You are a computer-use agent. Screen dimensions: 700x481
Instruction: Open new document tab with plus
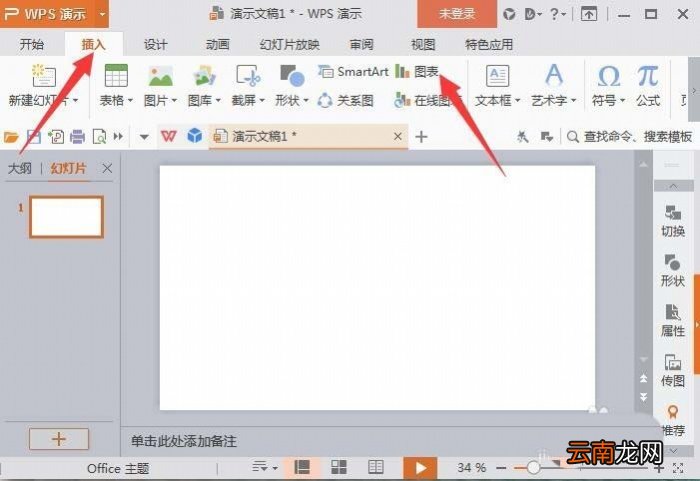tap(421, 137)
